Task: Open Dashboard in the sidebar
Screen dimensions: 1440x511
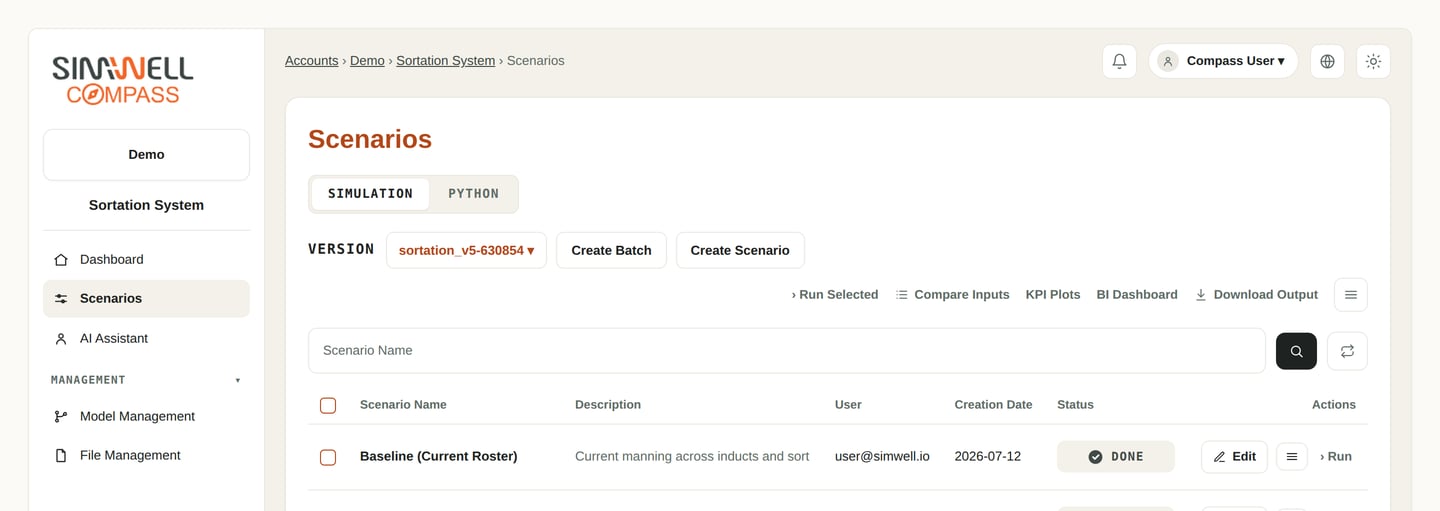Action: click(146, 260)
